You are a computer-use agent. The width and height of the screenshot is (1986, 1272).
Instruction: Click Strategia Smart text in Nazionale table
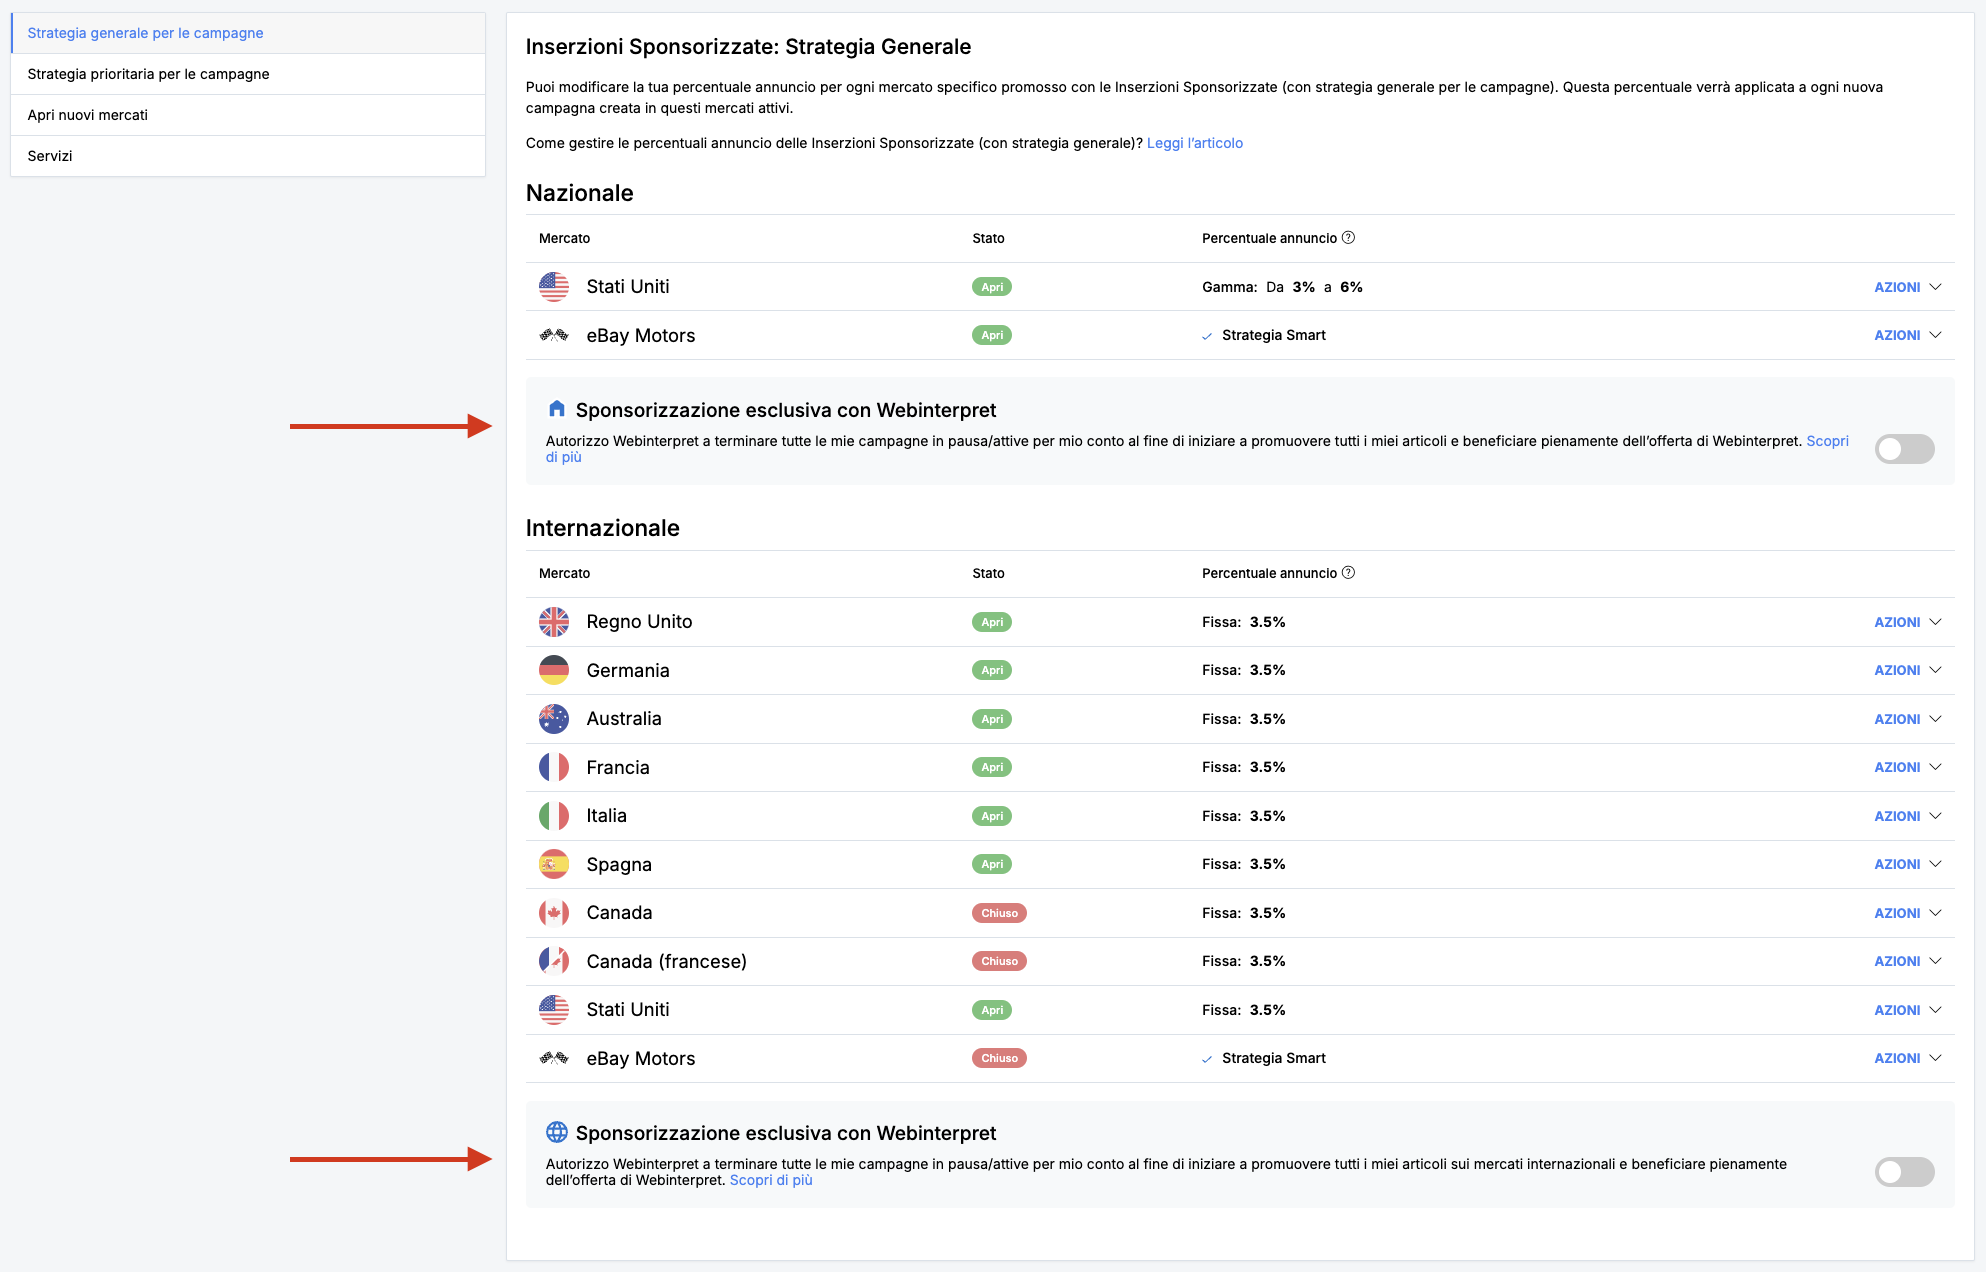click(x=1273, y=335)
